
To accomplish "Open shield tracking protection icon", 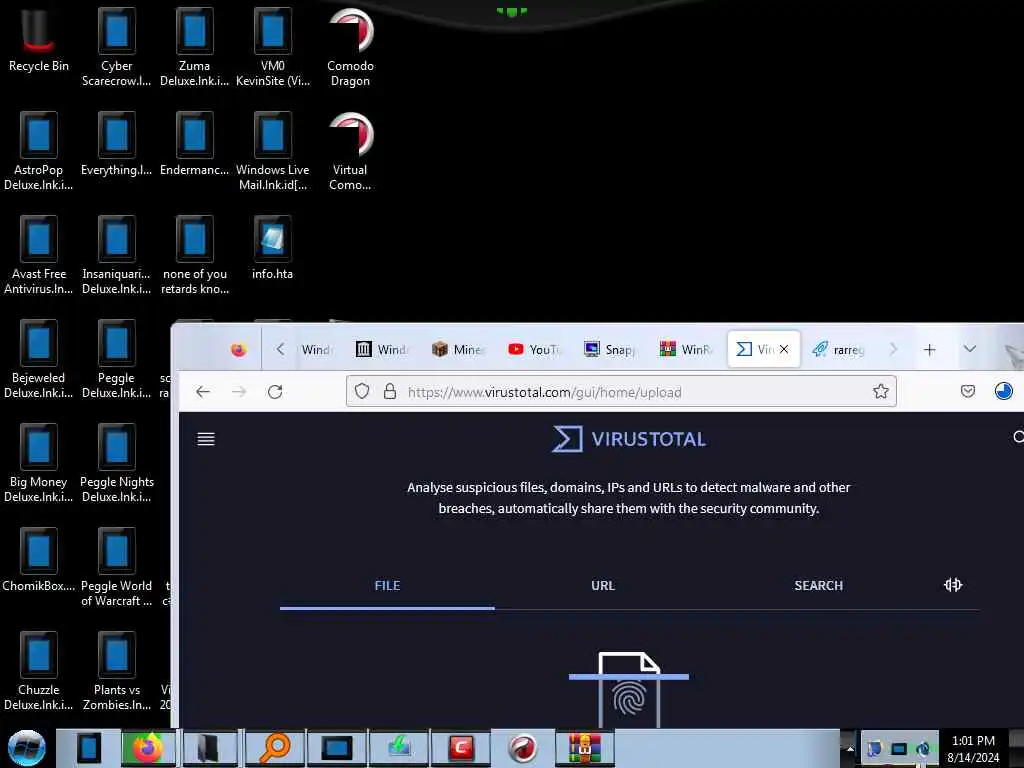I will [362, 391].
